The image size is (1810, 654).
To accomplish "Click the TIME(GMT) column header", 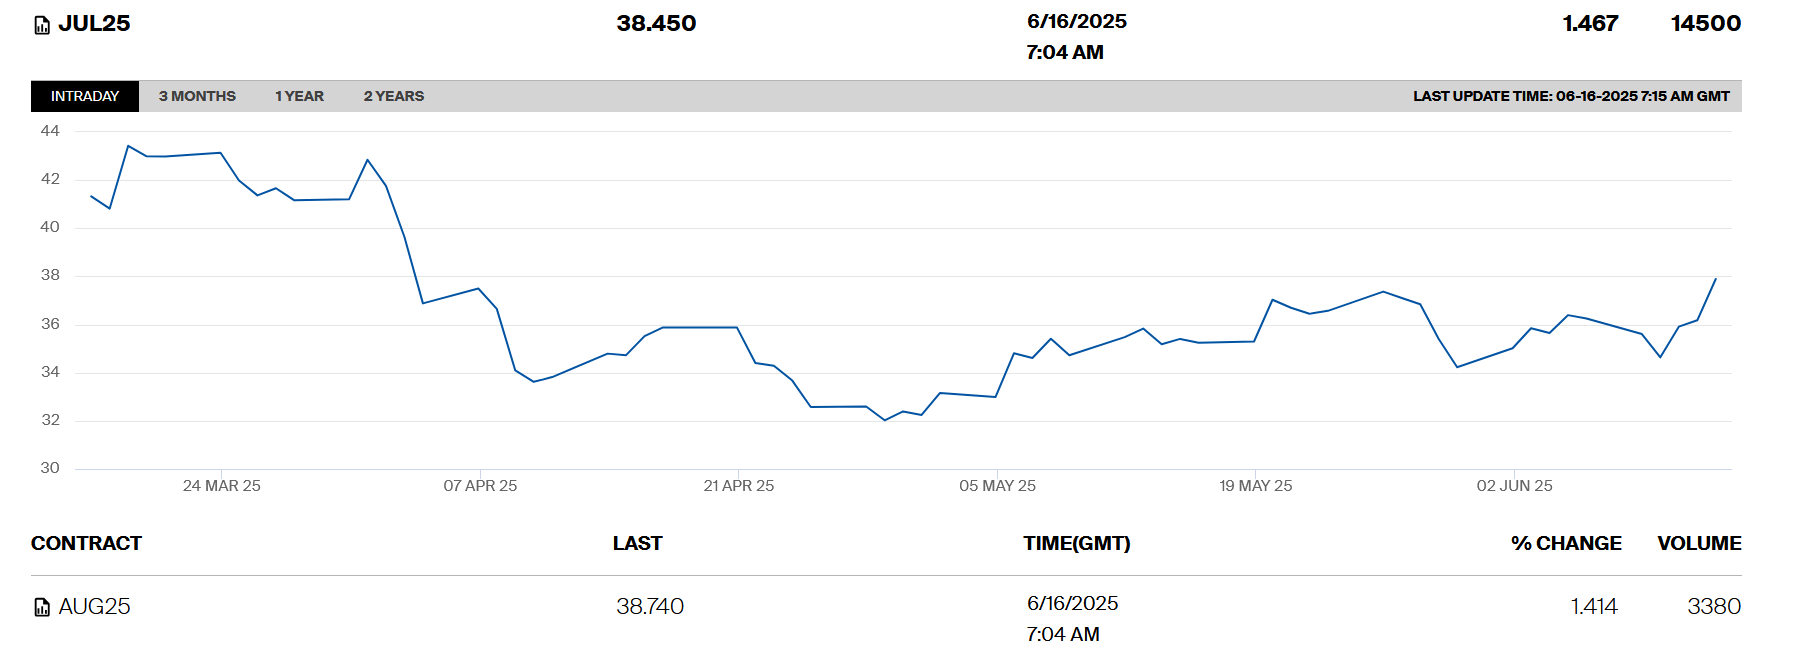I will point(1076,543).
